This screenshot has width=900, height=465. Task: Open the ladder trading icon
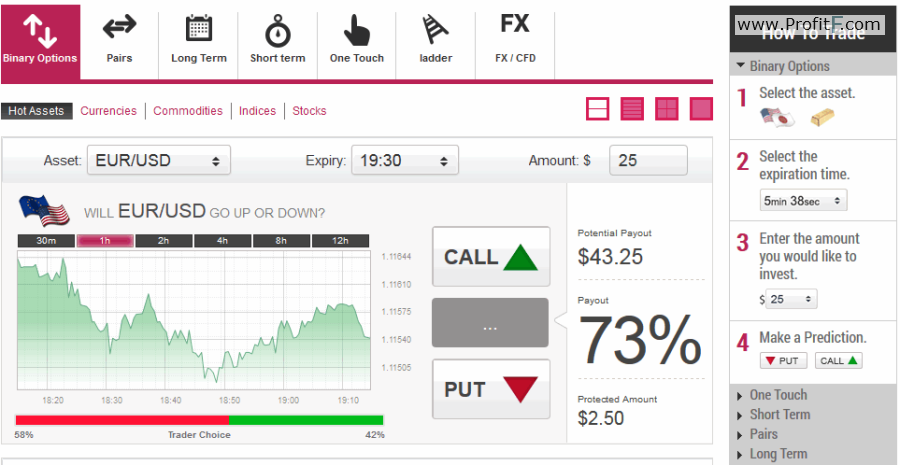tap(436, 30)
